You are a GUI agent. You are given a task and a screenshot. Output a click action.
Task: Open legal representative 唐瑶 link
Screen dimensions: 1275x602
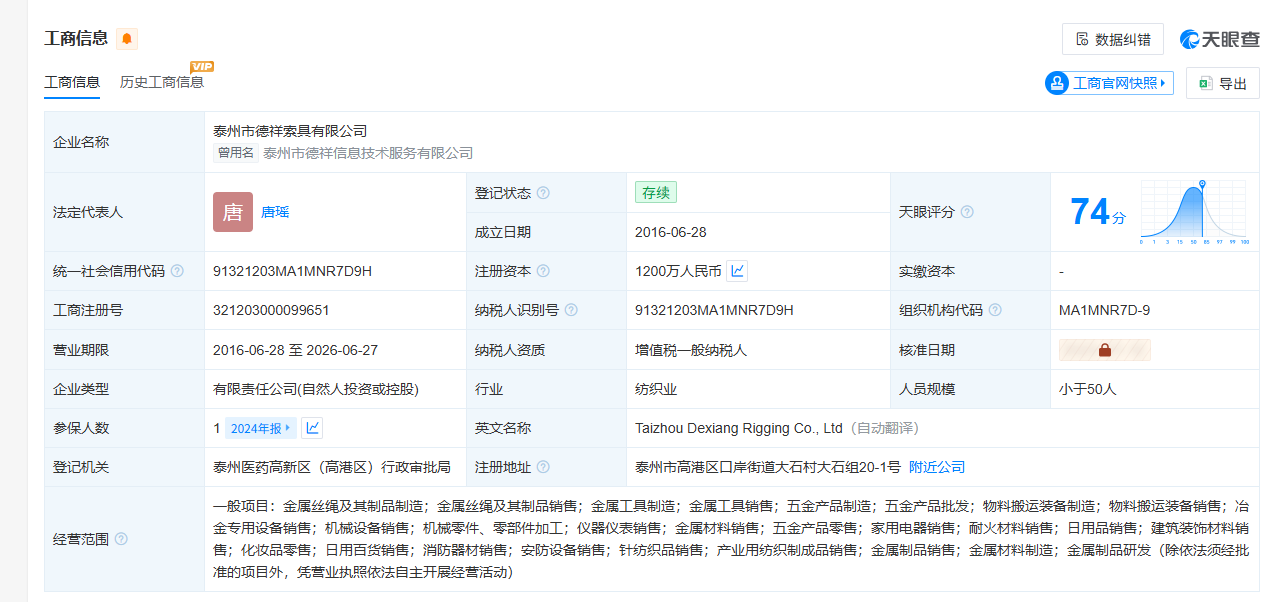point(275,212)
